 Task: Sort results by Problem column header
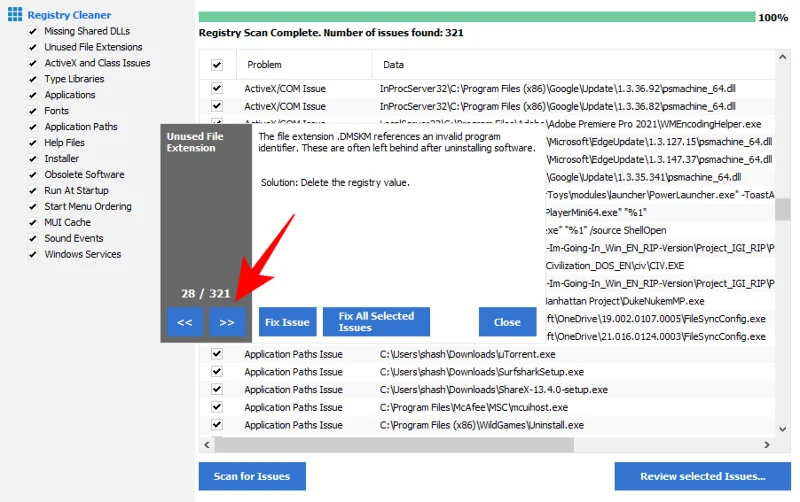tap(265, 65)
